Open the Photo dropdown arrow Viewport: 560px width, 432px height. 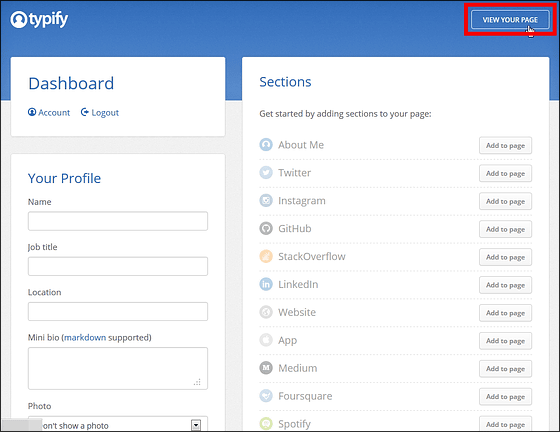point(196,425)
